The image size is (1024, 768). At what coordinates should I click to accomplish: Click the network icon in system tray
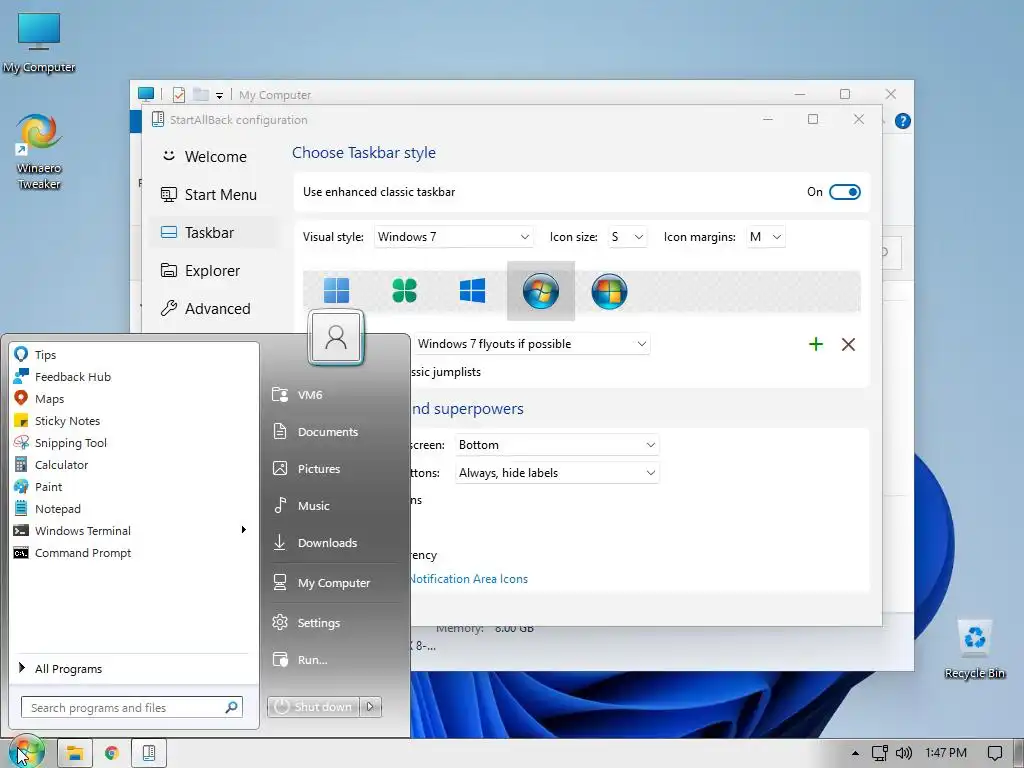[880, 753]
